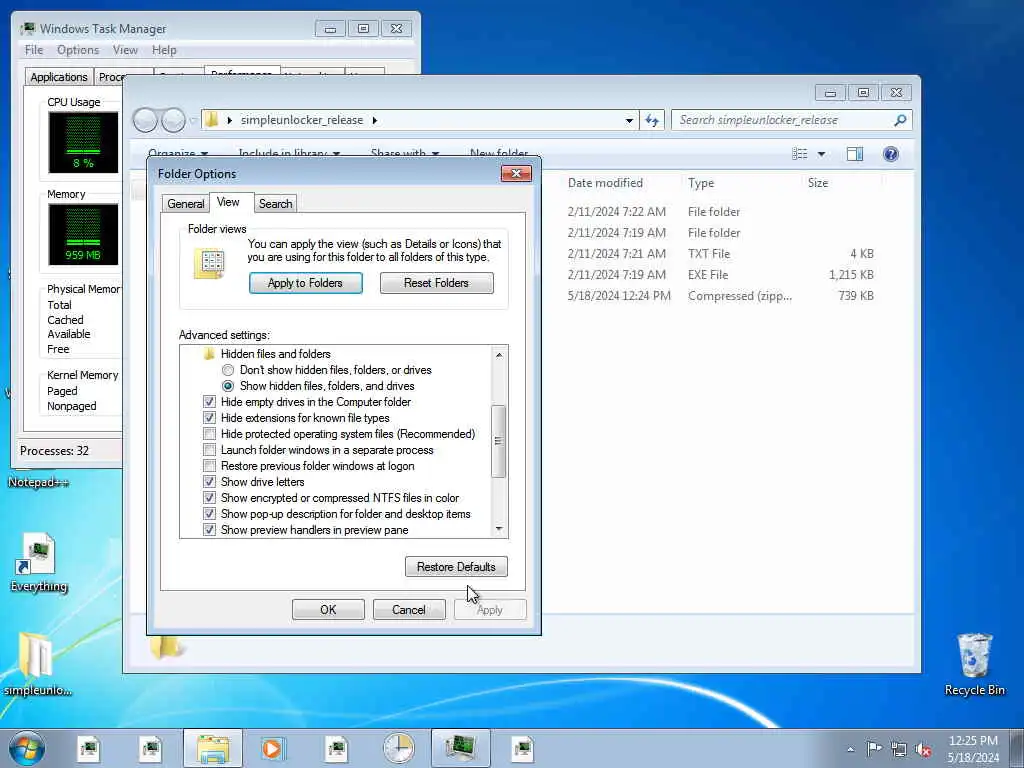
Task: Click Cancel in Folder Options
Action: tap(409, 609)
